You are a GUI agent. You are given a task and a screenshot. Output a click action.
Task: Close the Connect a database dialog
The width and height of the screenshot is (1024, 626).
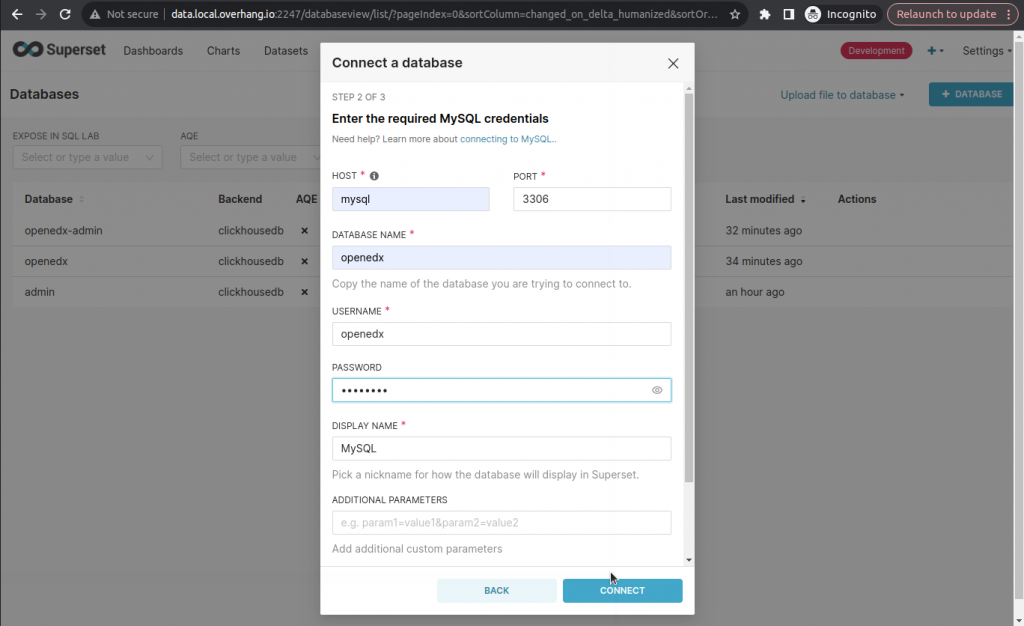coord(673,63)
